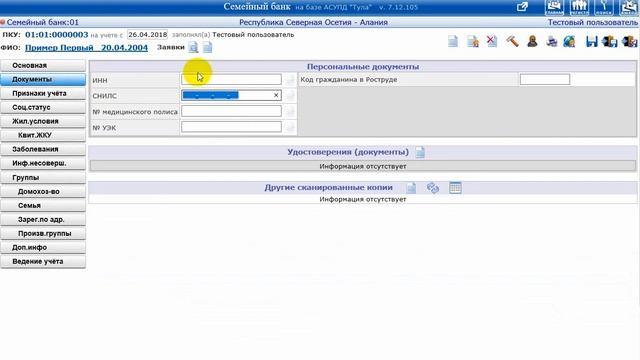Open the home icon with hand and card

554,7
